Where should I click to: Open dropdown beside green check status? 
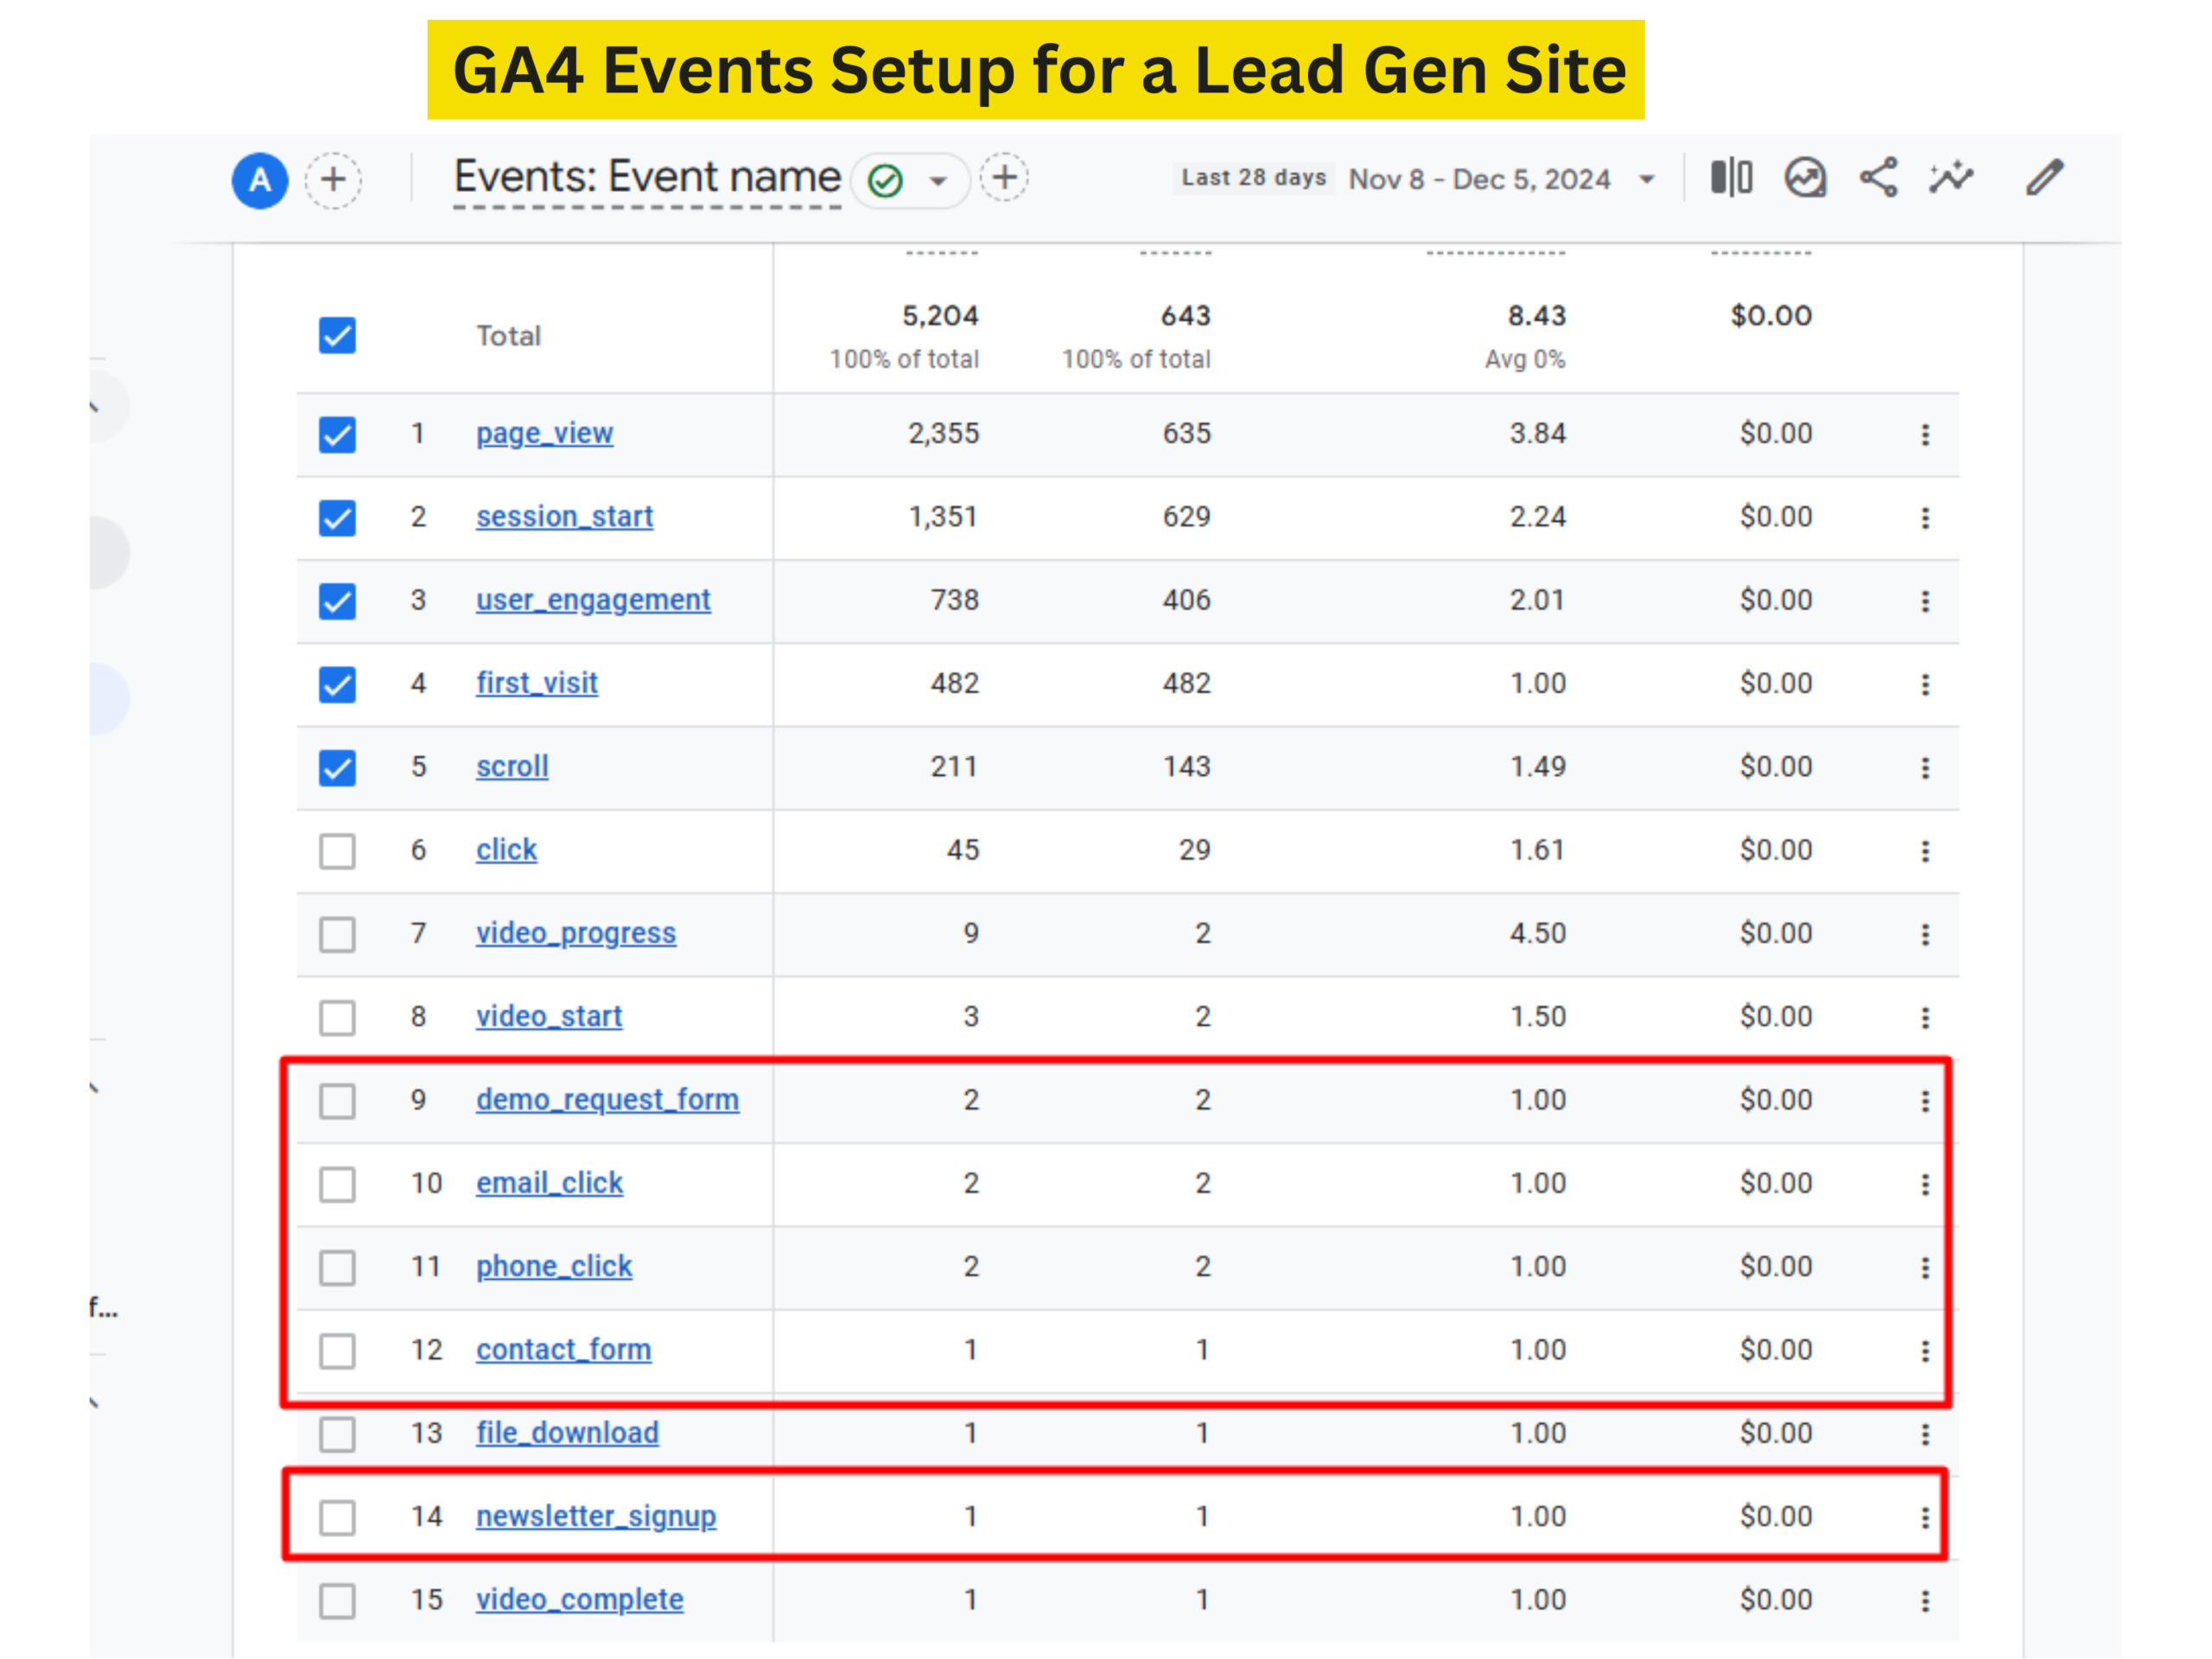(x=937, y=181)
